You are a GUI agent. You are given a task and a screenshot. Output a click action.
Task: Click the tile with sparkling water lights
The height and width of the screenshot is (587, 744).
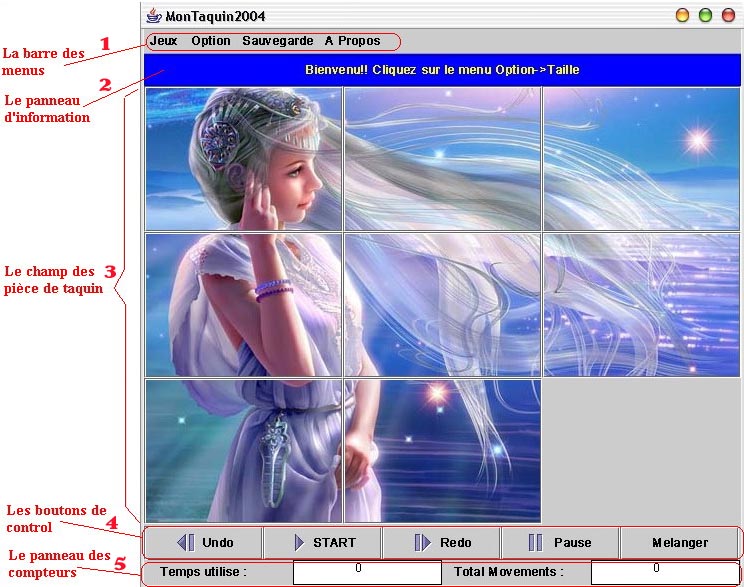point(641,305)
